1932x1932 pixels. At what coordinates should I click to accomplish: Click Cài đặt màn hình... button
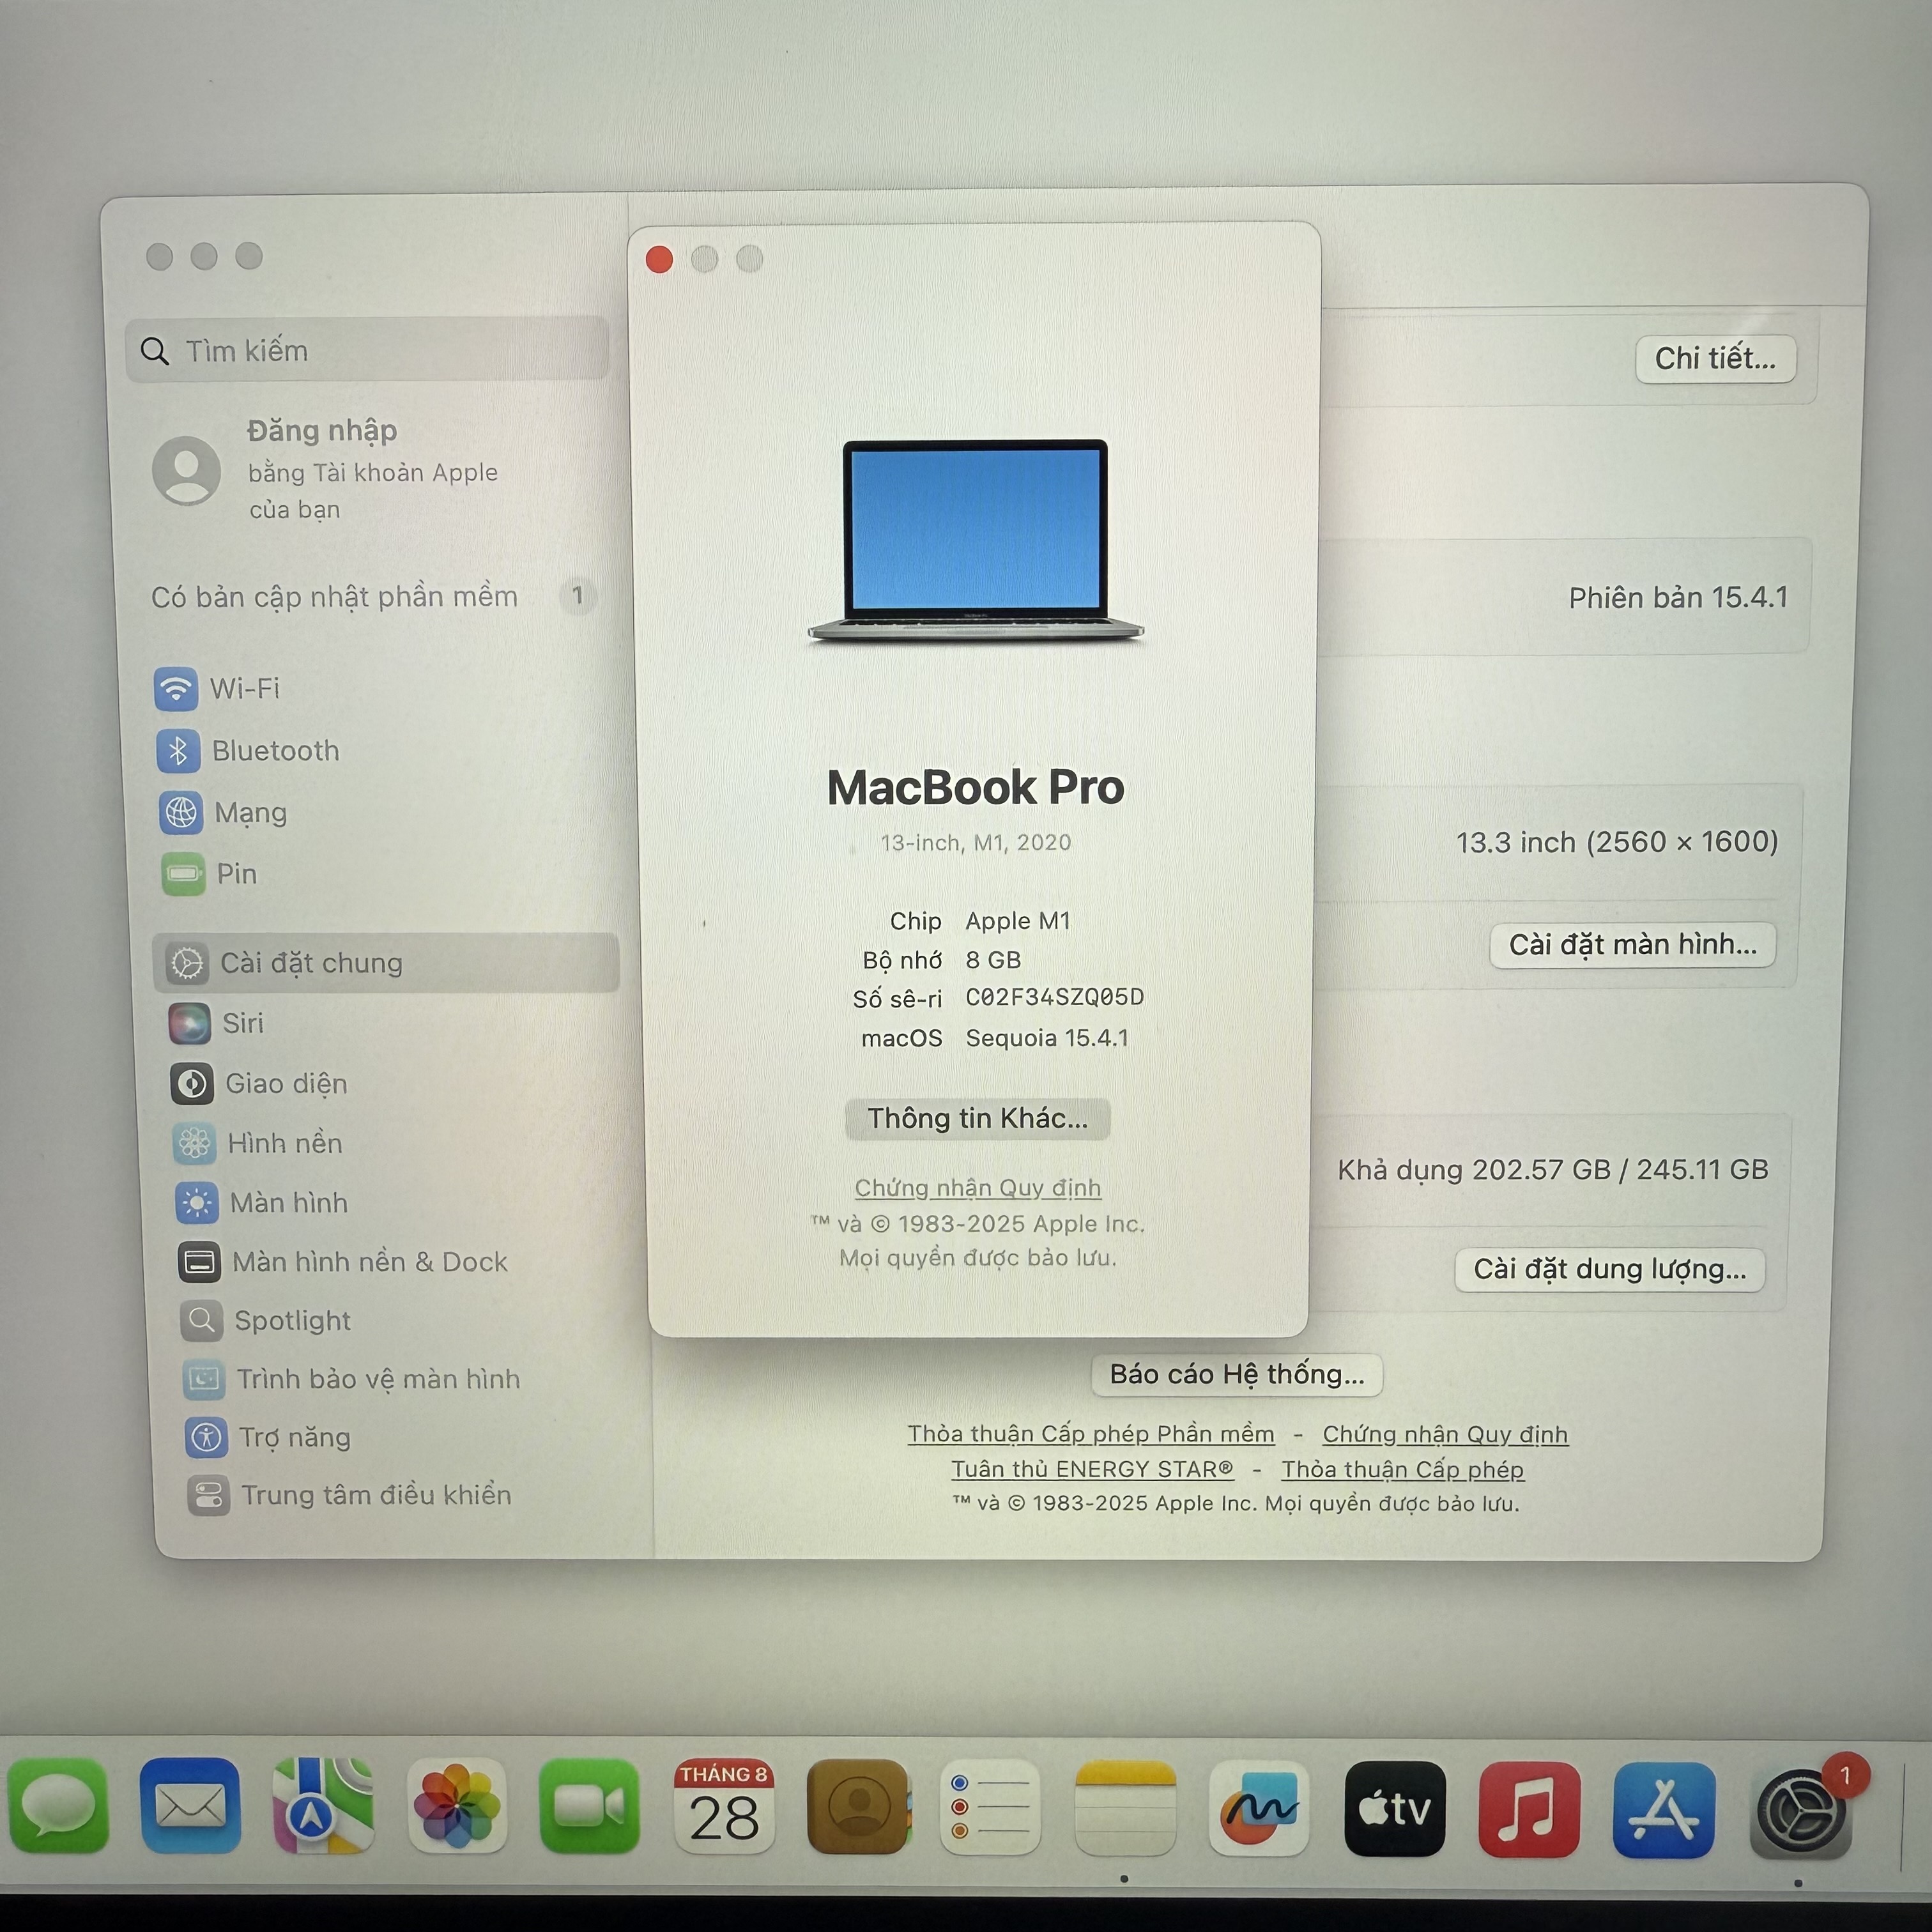(1633, 945)
